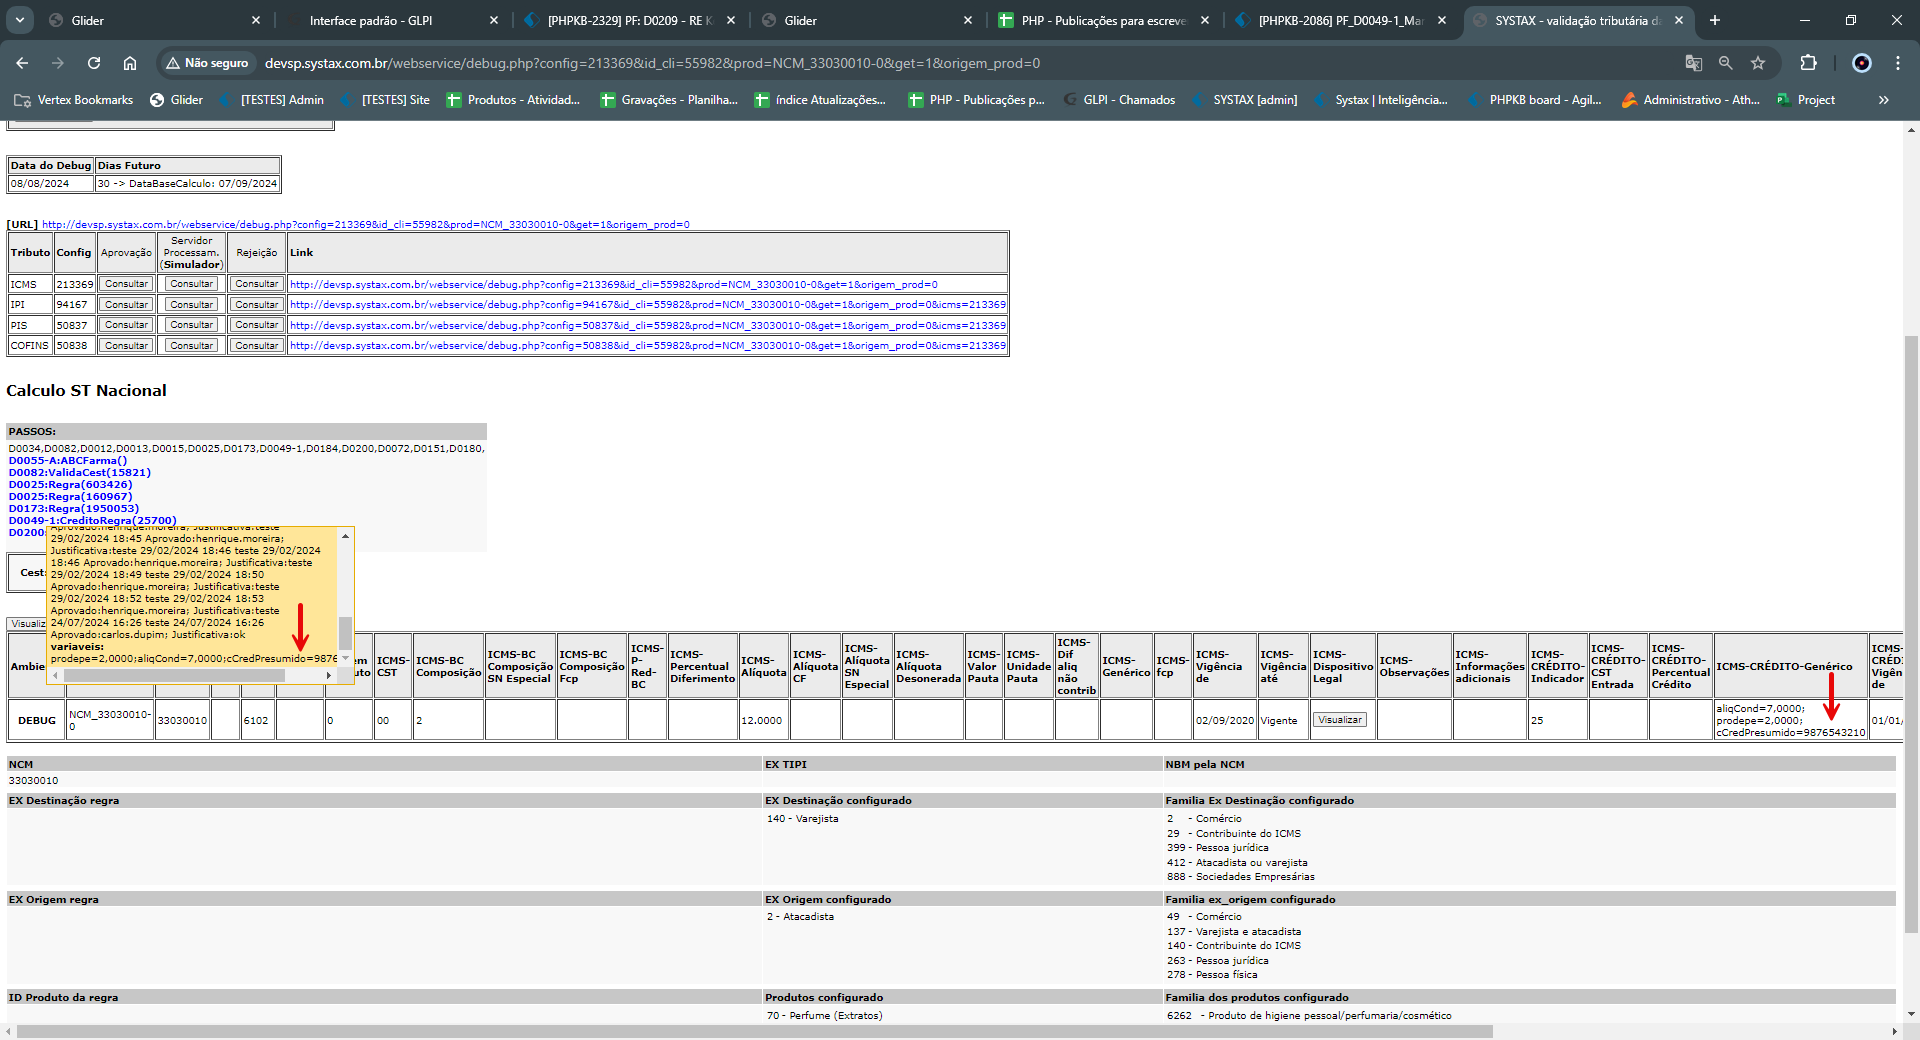The width and height of the screenshot is (1920, 1040).
Task: Open the browser profile avatar
Action: pos(1862,63)
